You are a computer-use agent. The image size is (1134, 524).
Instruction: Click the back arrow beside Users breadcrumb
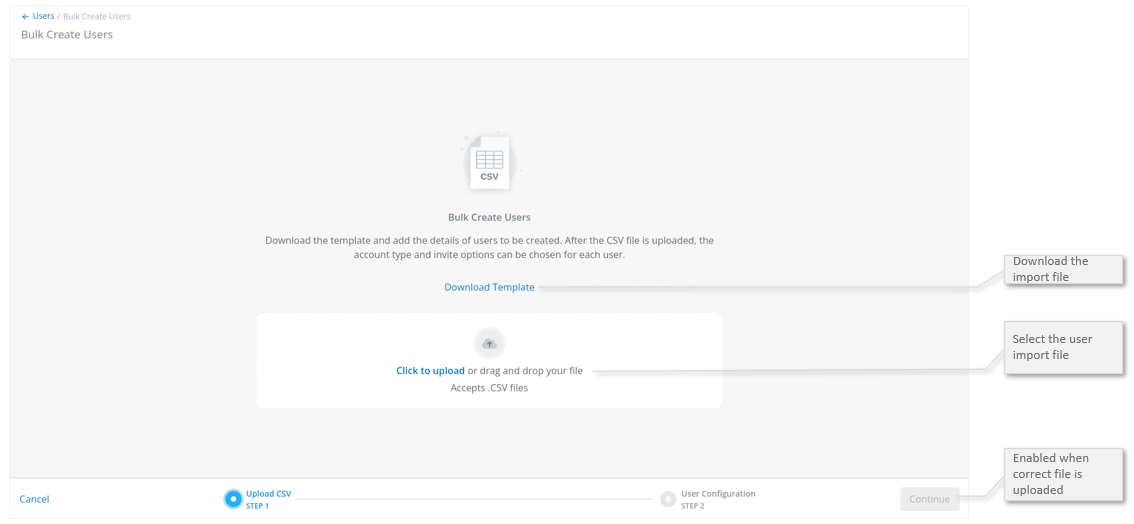tap(25, 17)
